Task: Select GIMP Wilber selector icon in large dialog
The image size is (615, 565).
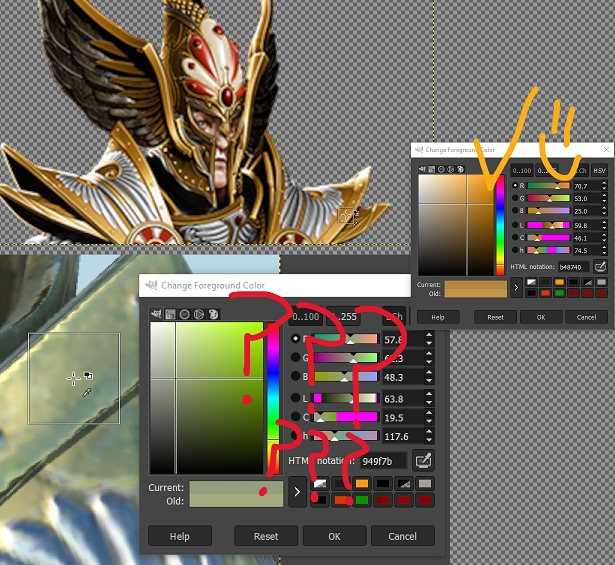Action: [x=157, y=314]
